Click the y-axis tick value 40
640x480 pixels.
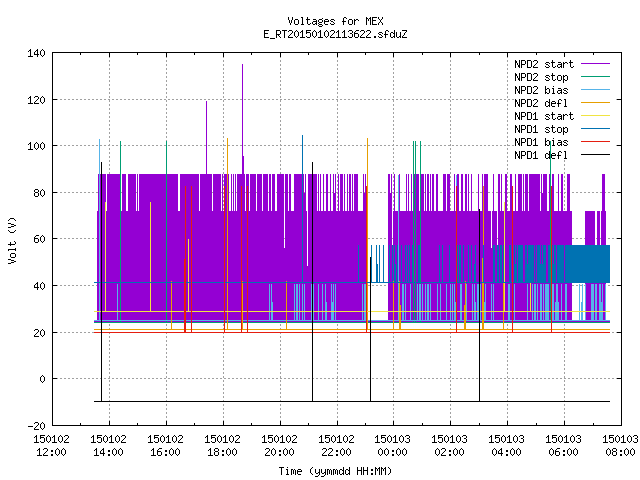pyautogui.click(x=39, y=286)
